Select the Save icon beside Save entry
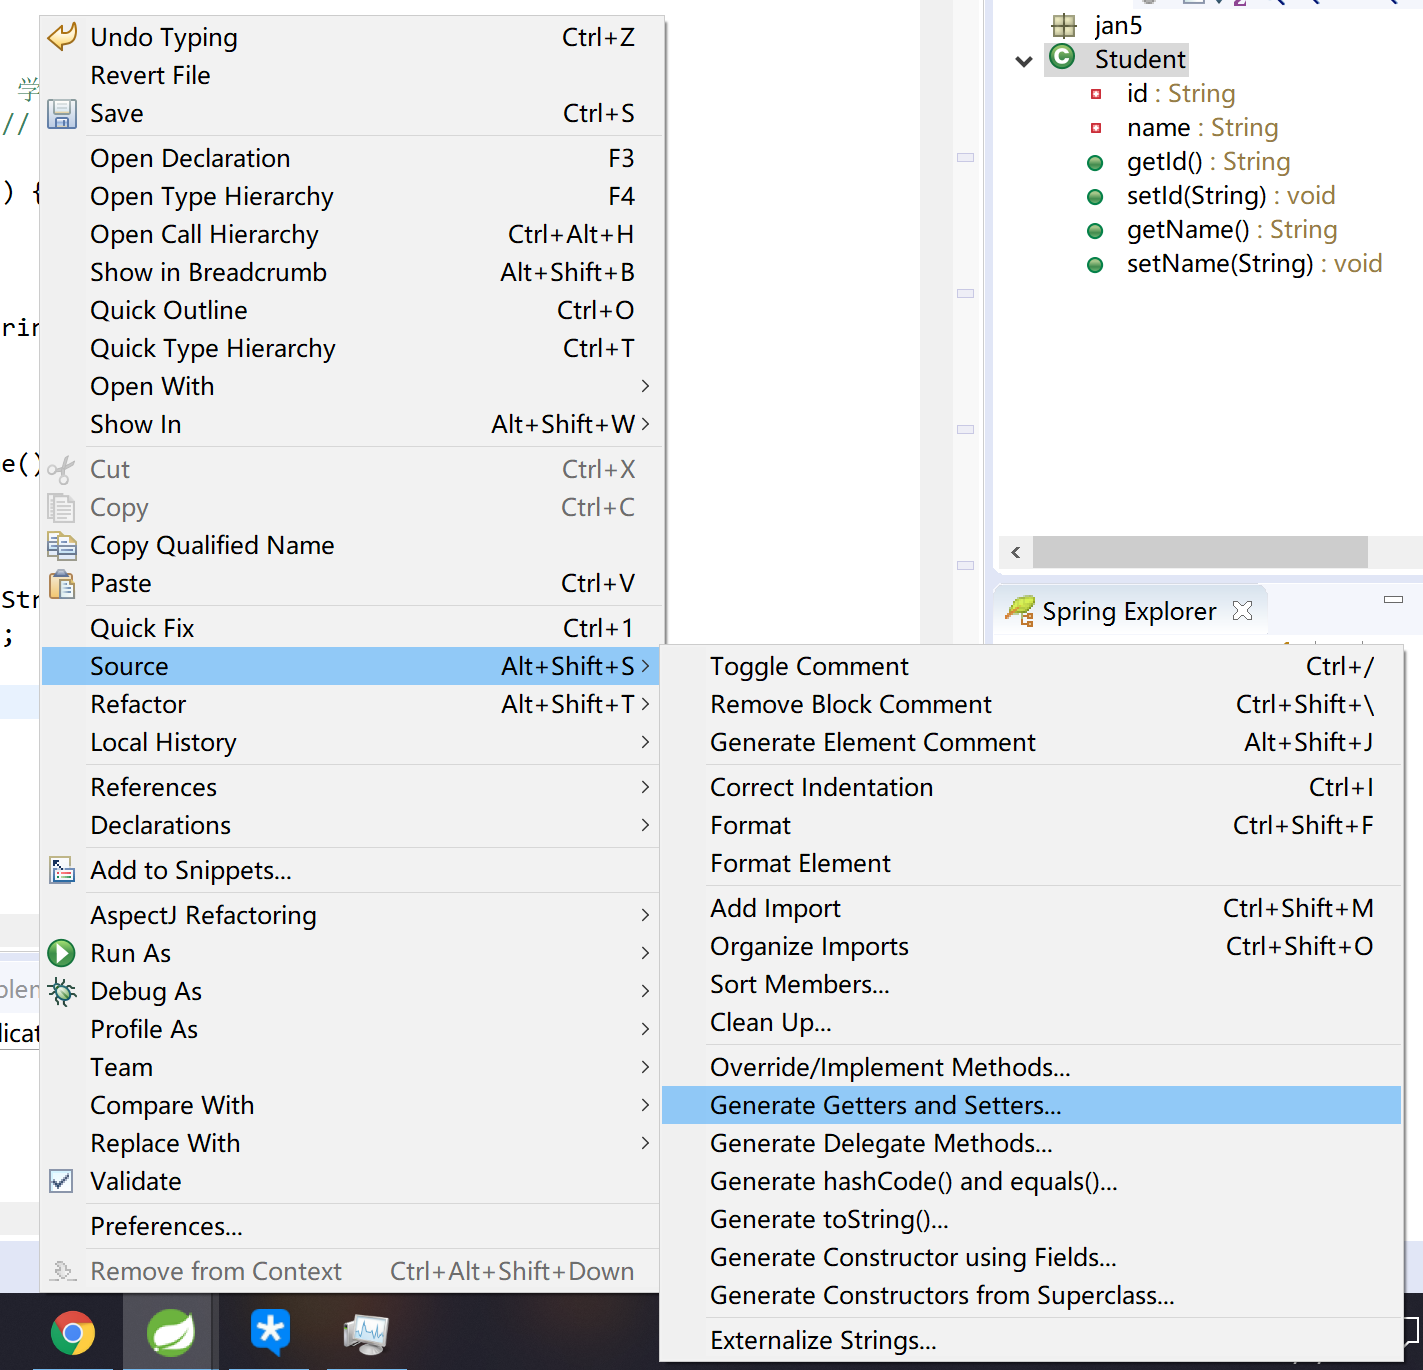This screenshot has width=1423, height=1370. tap(61, 114)
